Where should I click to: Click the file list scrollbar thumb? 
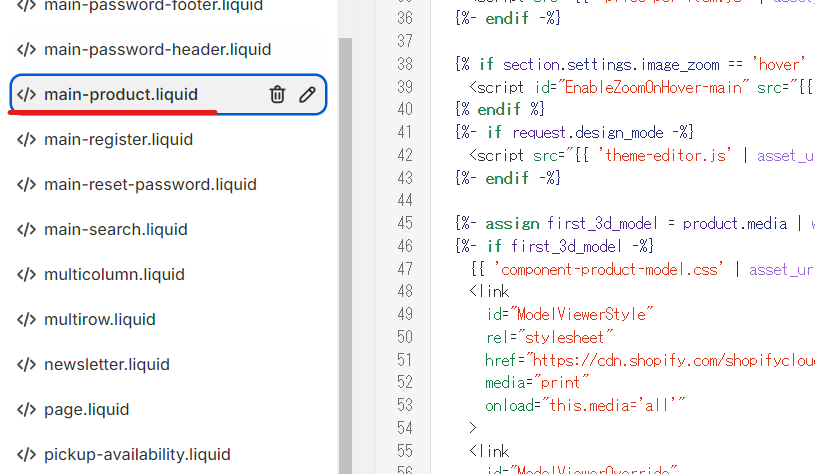(x=345, y=256)
